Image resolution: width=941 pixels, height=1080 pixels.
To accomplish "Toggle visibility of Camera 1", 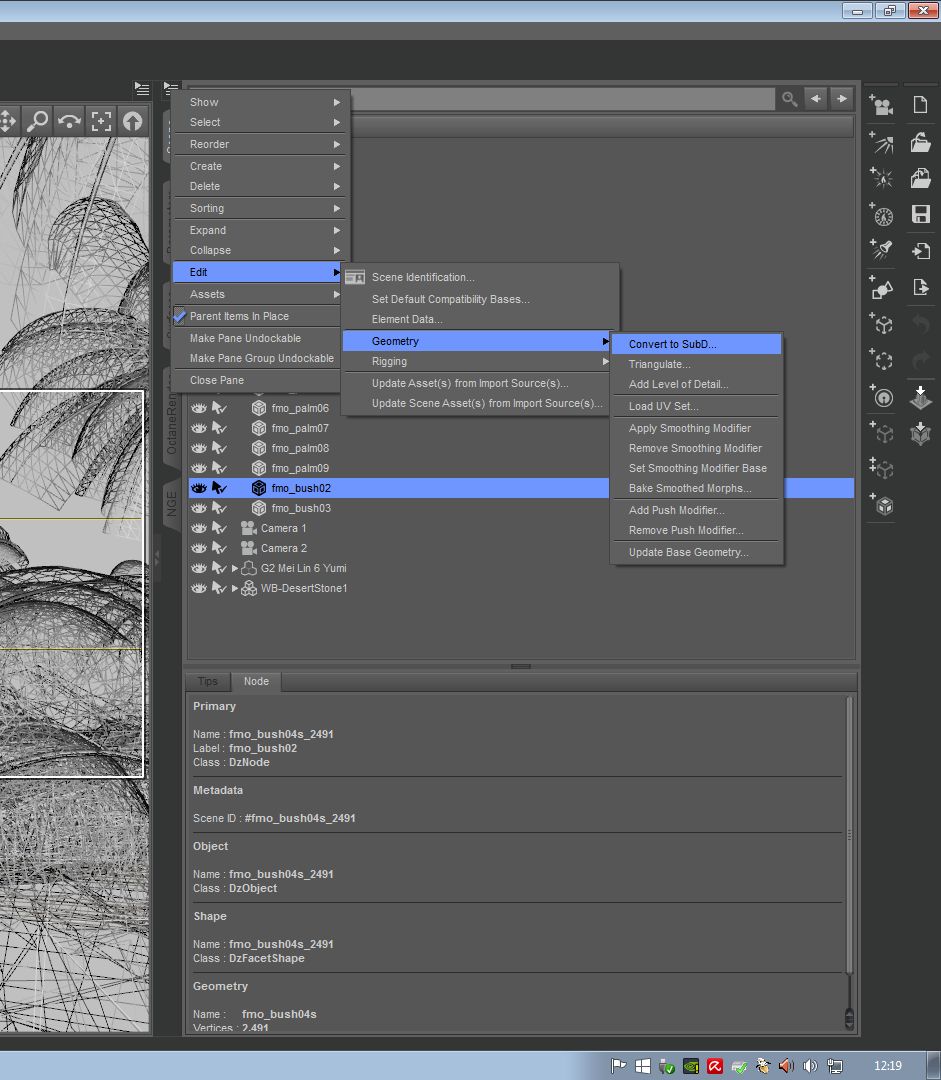I will click(198, 528).
